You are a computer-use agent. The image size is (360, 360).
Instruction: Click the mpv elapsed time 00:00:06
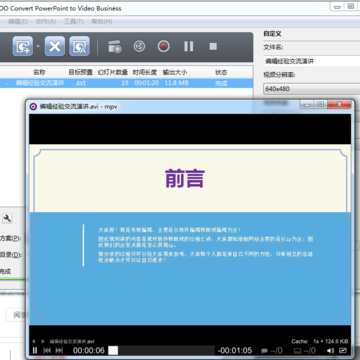pos(89,350)
